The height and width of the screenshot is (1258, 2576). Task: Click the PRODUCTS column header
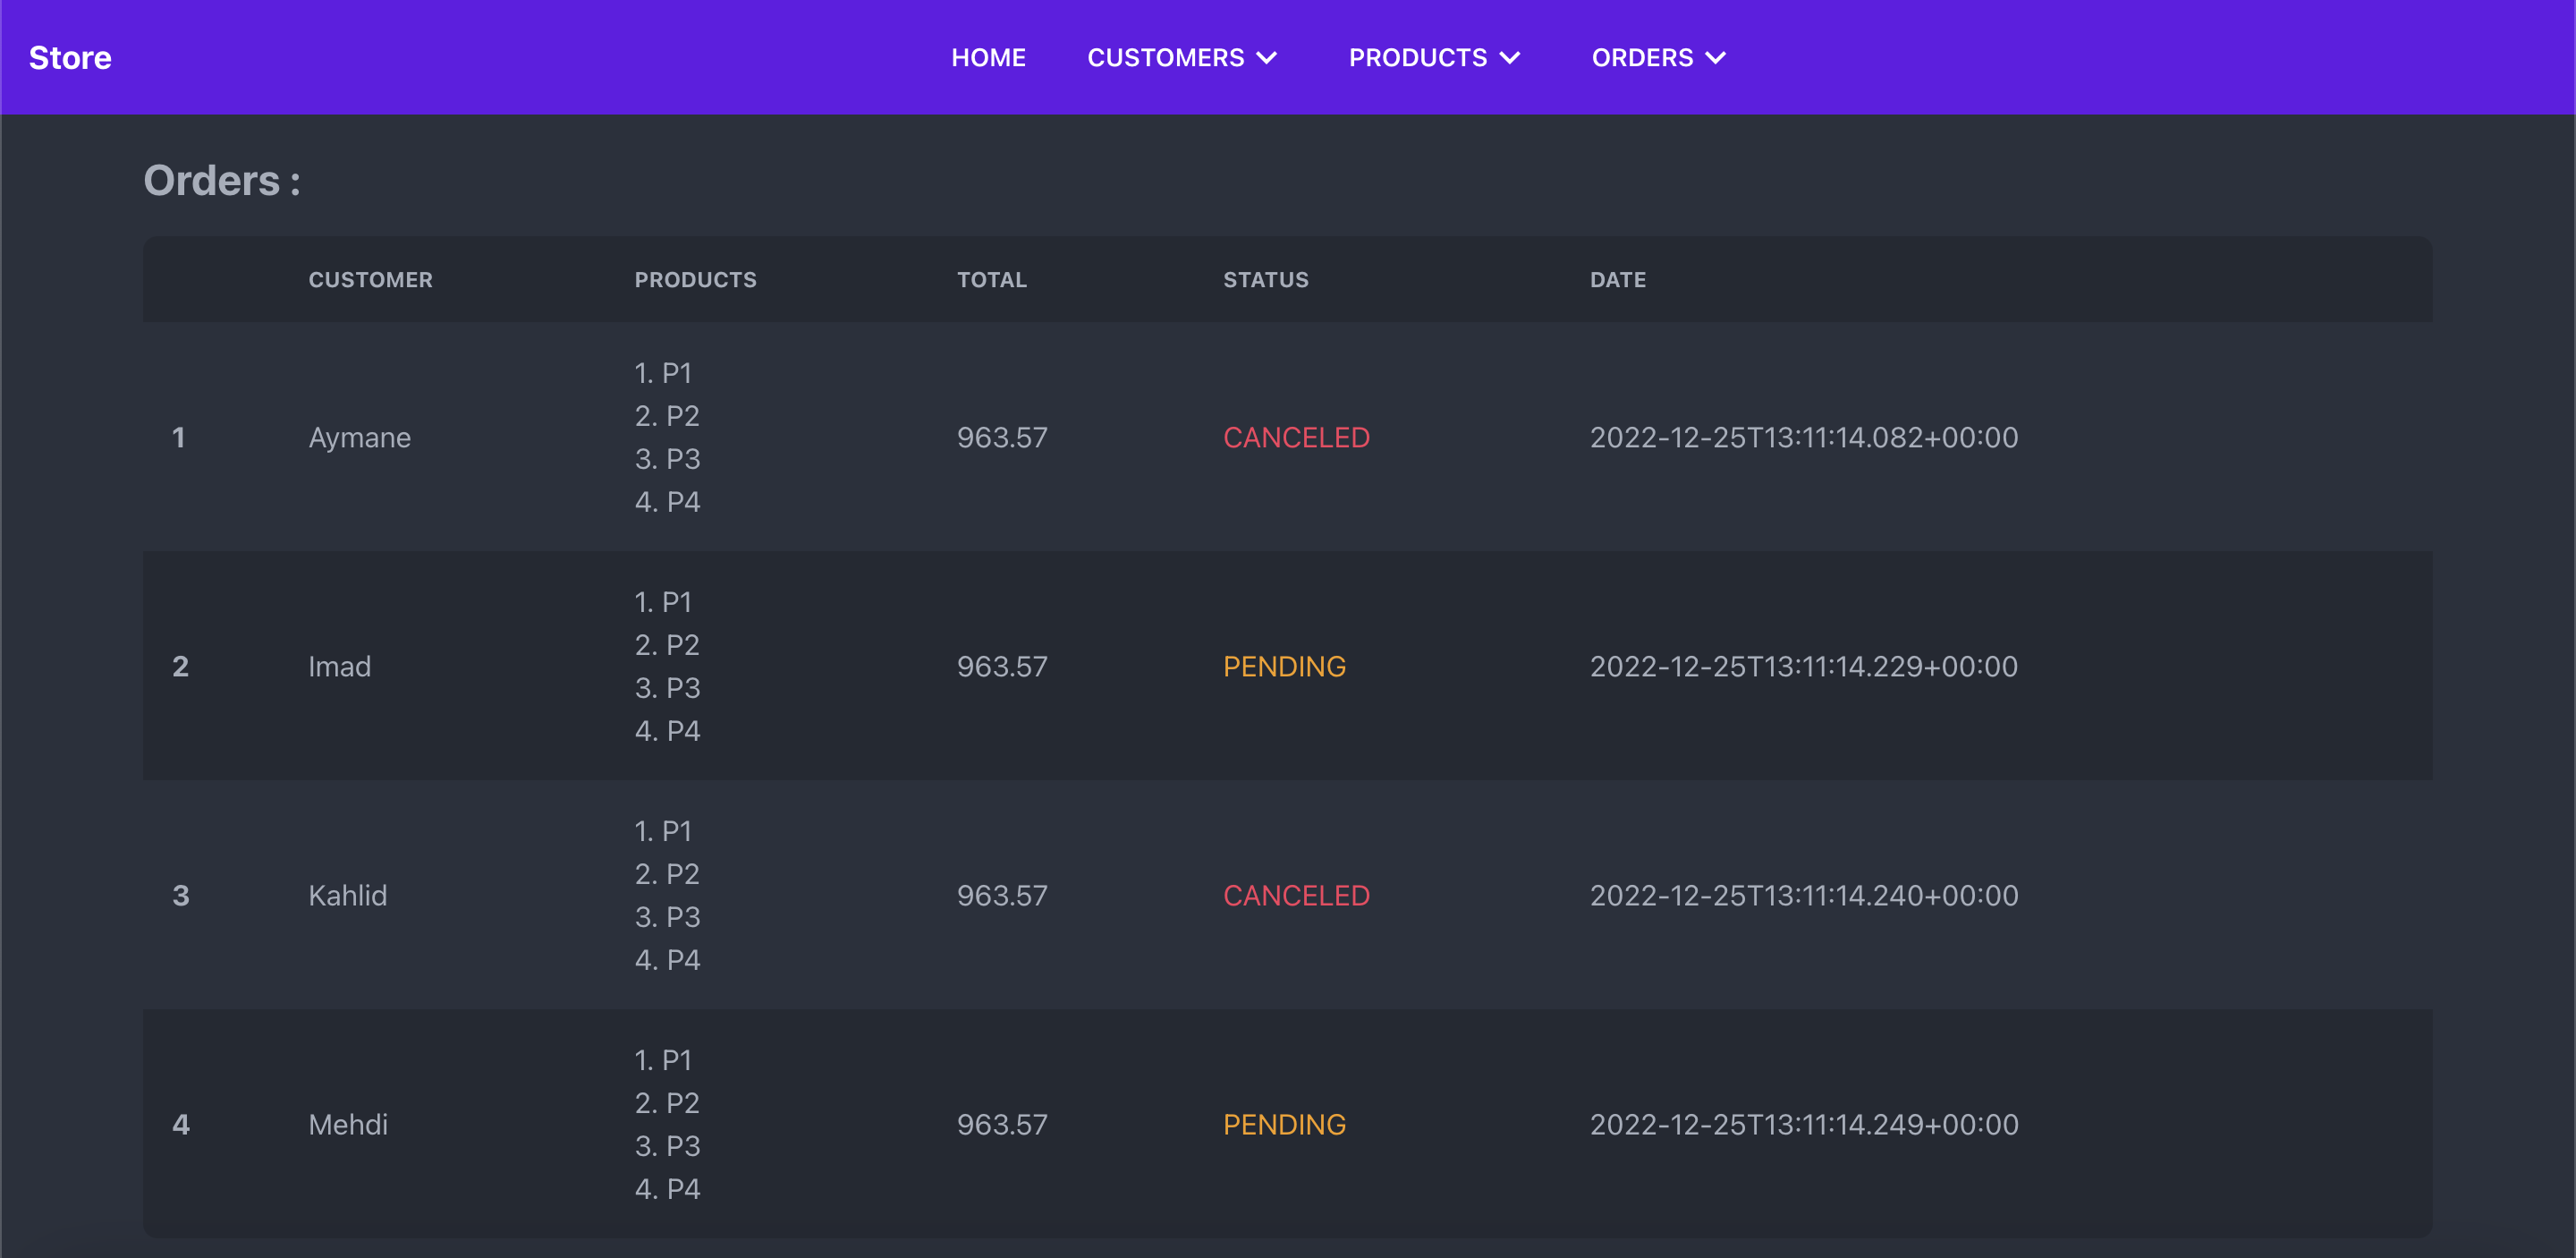(695, 280)
